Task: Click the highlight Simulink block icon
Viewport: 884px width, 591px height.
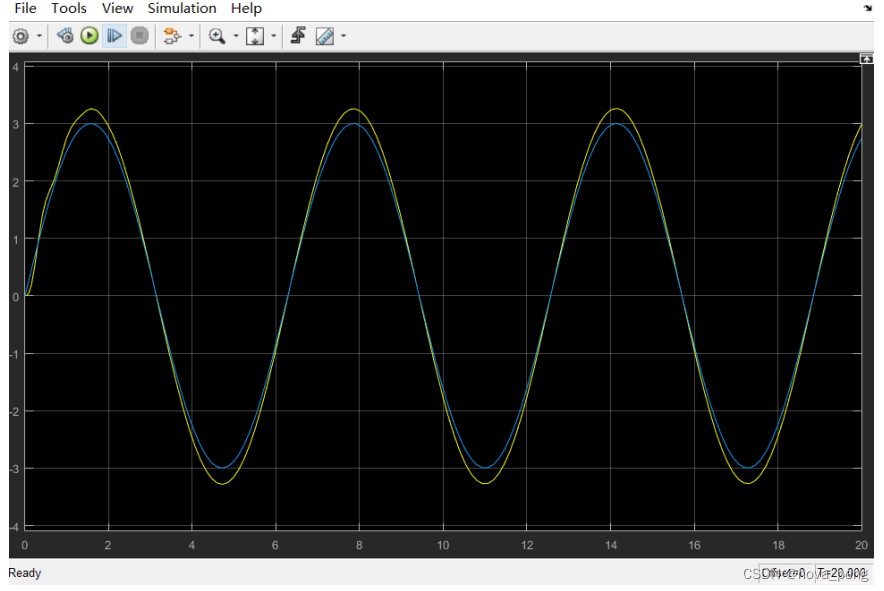Action: [172, 36]
